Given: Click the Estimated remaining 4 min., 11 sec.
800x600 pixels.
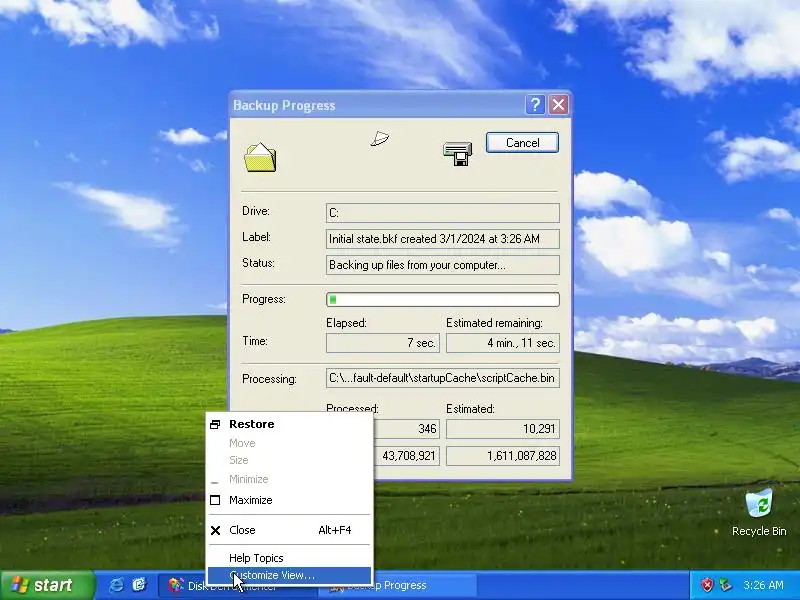Looking at the screenshot, I should [x=503, y=343].
